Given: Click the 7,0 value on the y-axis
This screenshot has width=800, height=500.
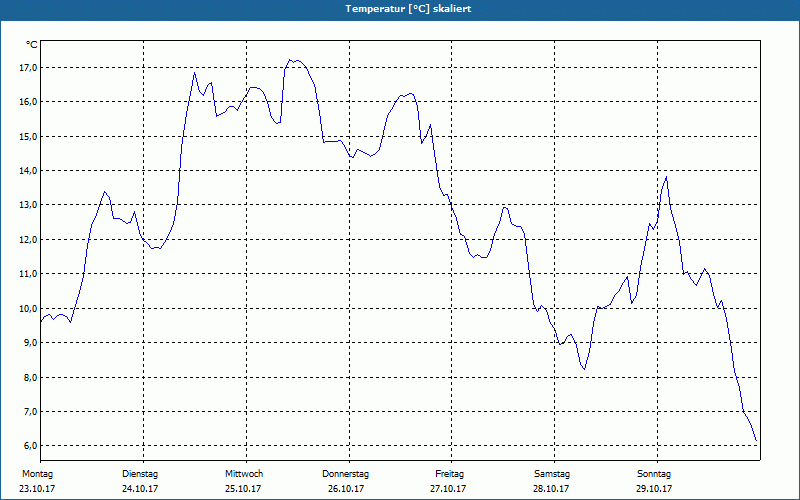Looking at the screenshot, I should 30,411.
